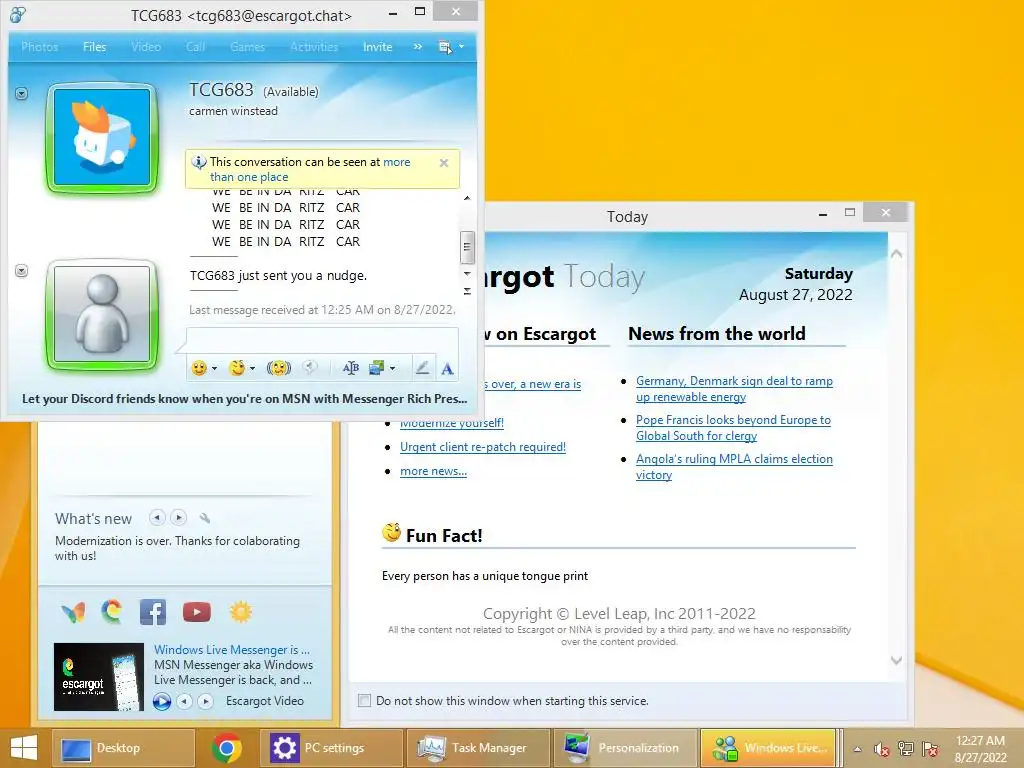Select the blue letter A text mode icon

447,369
